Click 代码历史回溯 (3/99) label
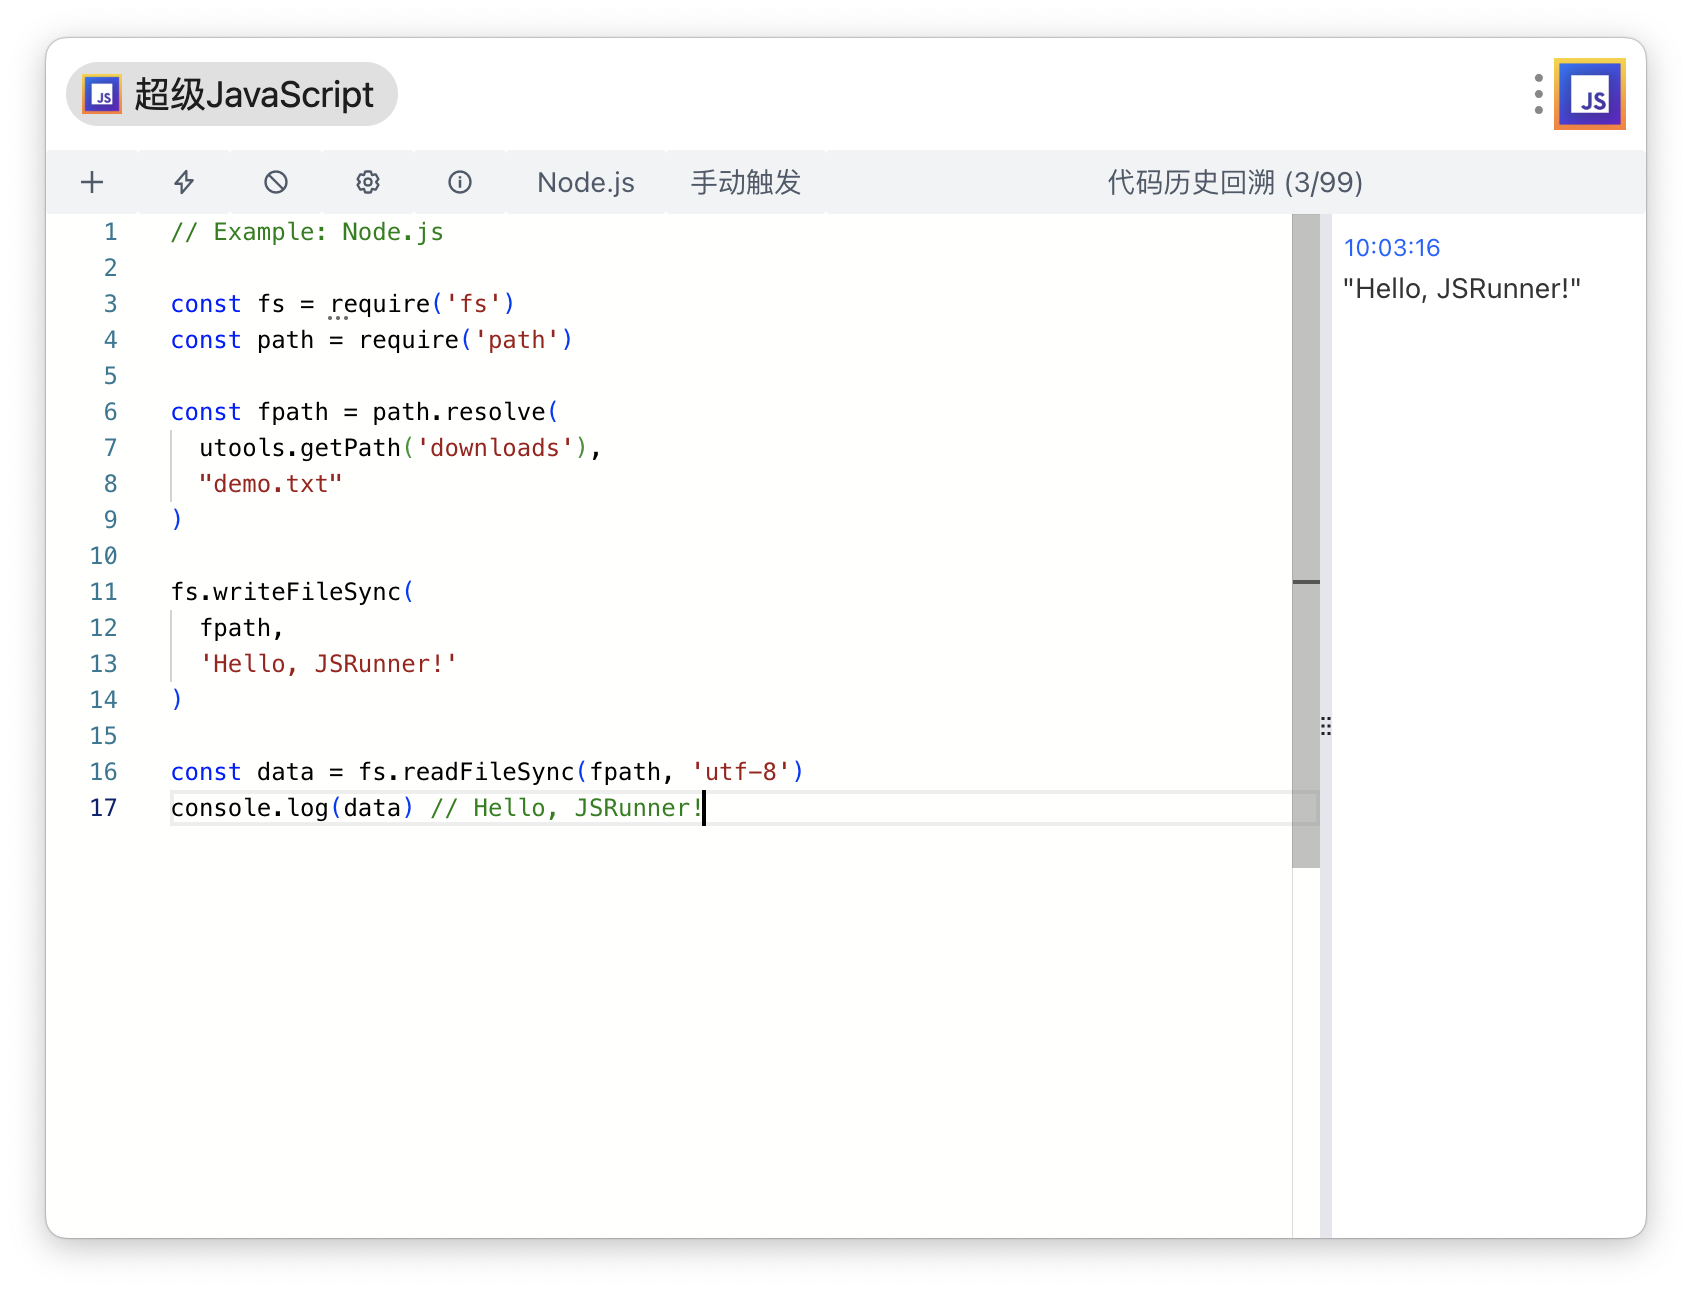This screenshot has height=1292, width=1692. click(1233, 182)
